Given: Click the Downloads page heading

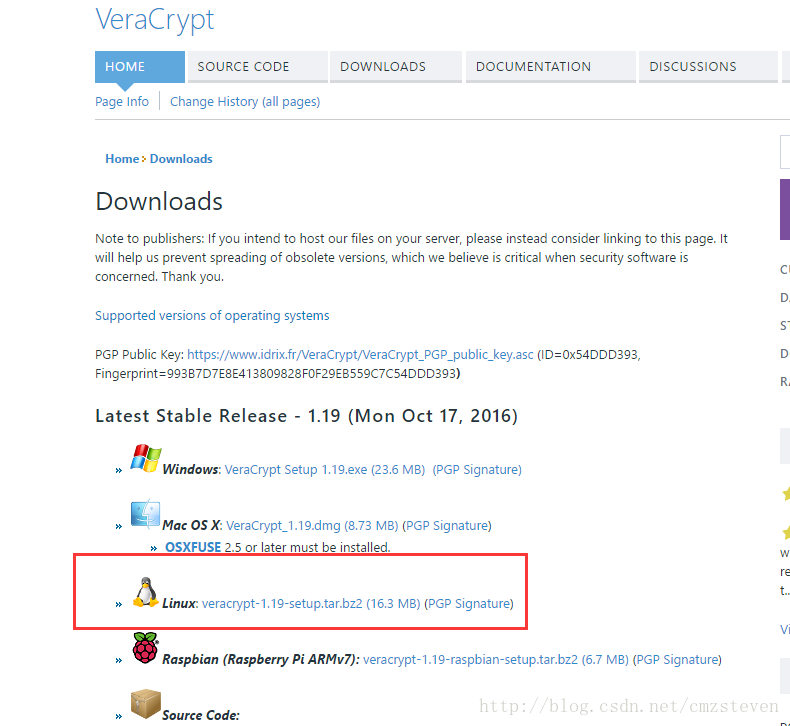Looking at the screenshot, I should tap(159, 202).
